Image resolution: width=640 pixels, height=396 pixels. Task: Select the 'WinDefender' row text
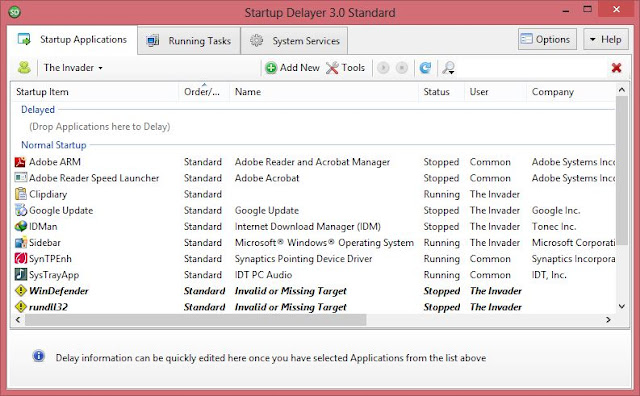point(58,291)
